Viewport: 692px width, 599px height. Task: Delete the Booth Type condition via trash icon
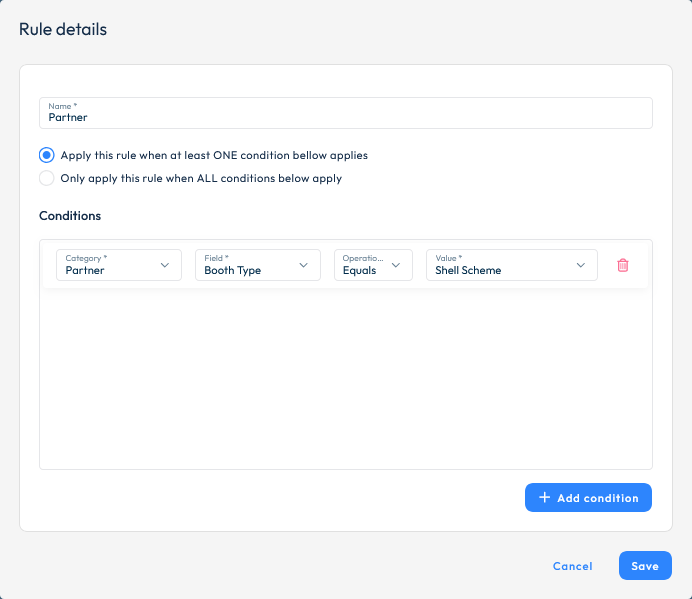tap(623, 265)
